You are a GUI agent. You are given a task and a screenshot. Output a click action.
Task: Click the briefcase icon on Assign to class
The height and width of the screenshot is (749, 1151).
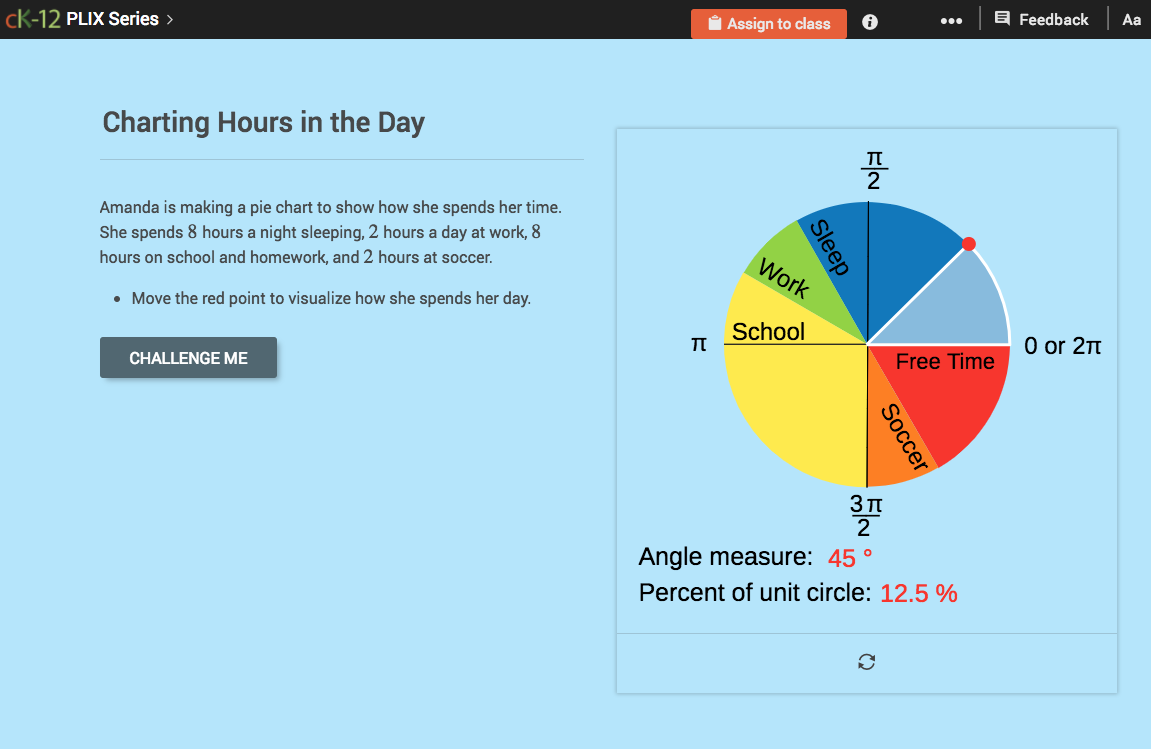[x=714, y=23]
